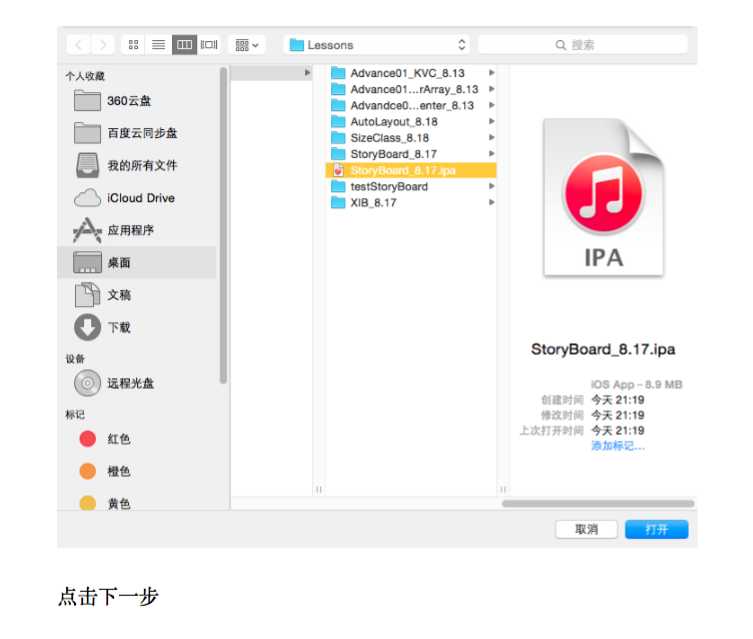753x639 pixels.
Task: Click the large IPA file preview icon
Action: [604, 197]
